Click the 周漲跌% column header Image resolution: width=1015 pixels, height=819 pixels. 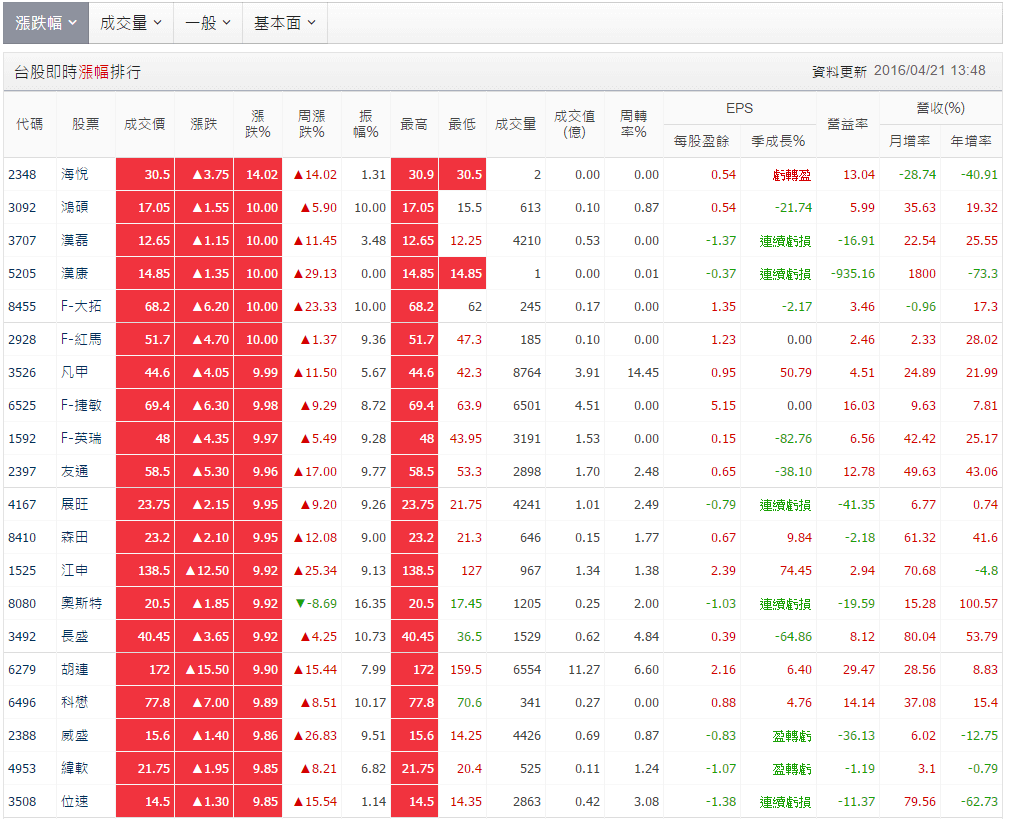[312, 124]
